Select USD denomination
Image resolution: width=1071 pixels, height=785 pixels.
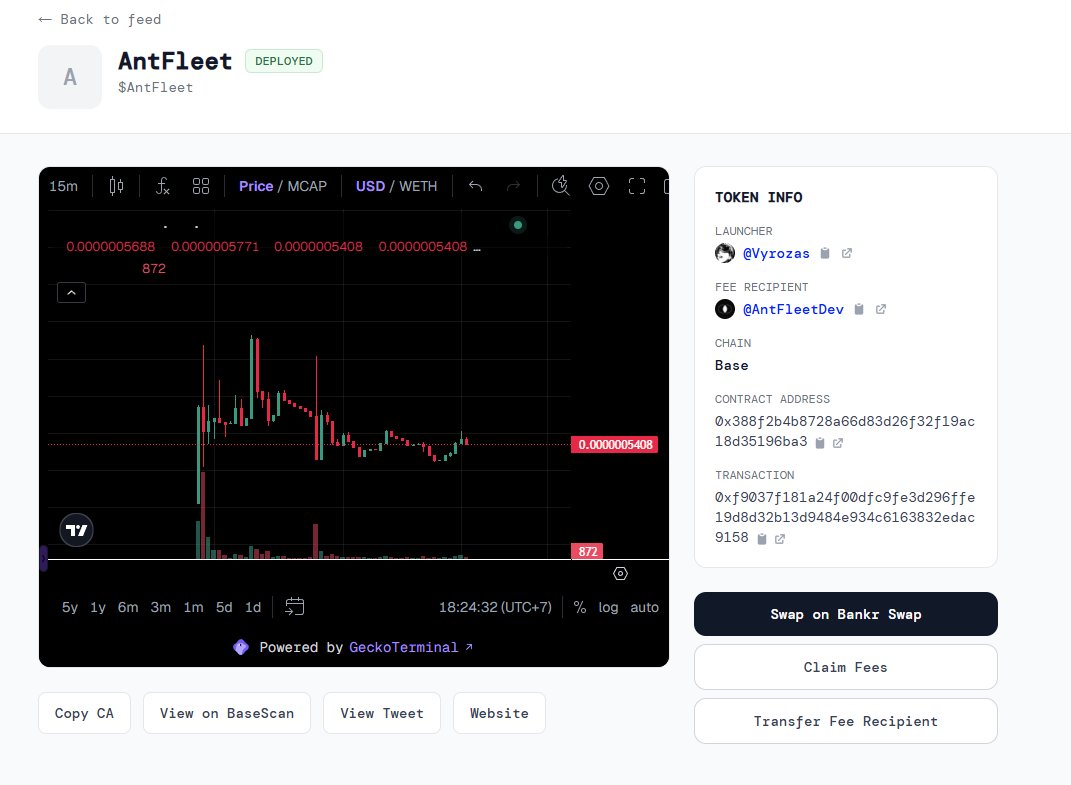click(x=370, y=186)
